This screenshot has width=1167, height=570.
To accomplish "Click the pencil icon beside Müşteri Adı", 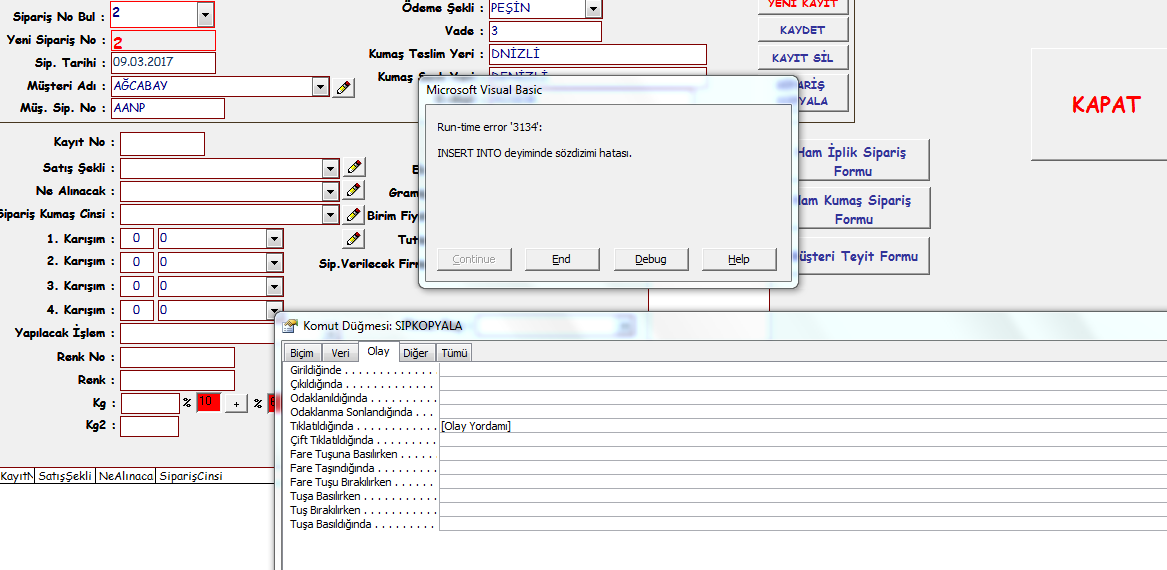I will pyautogui.click(x=344, y=87).
